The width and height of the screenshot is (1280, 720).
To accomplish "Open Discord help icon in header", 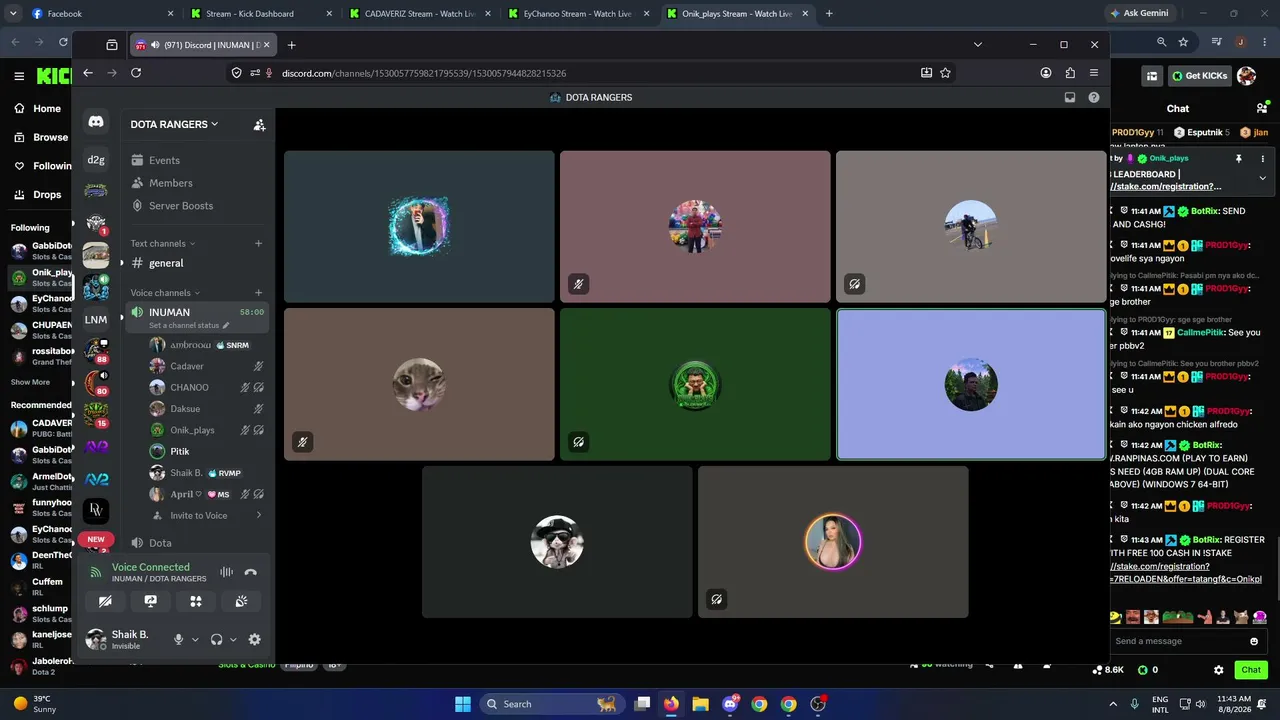I will coord(1094,97).
